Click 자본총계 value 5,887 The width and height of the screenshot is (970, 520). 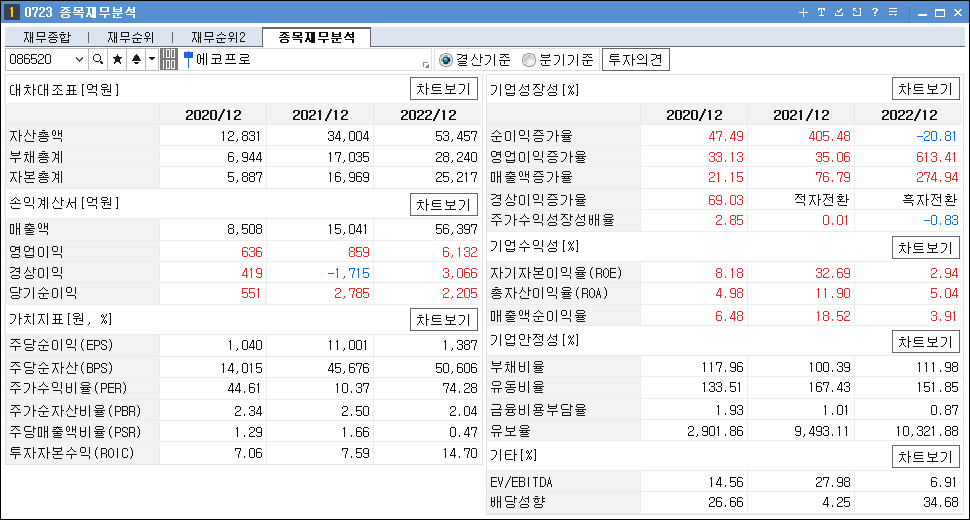tap(244, 177)
